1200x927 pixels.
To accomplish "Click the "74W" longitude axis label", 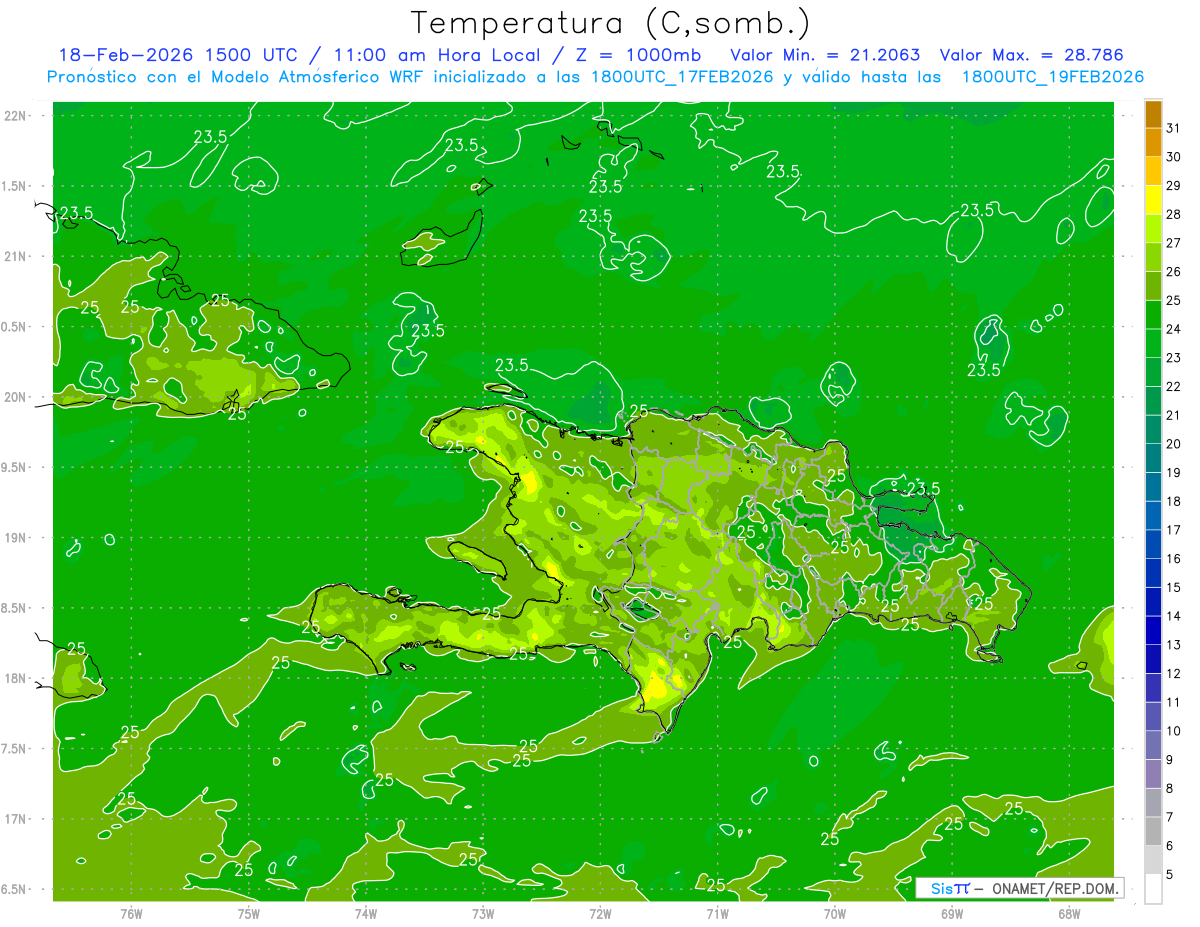I will pos(365,913).
